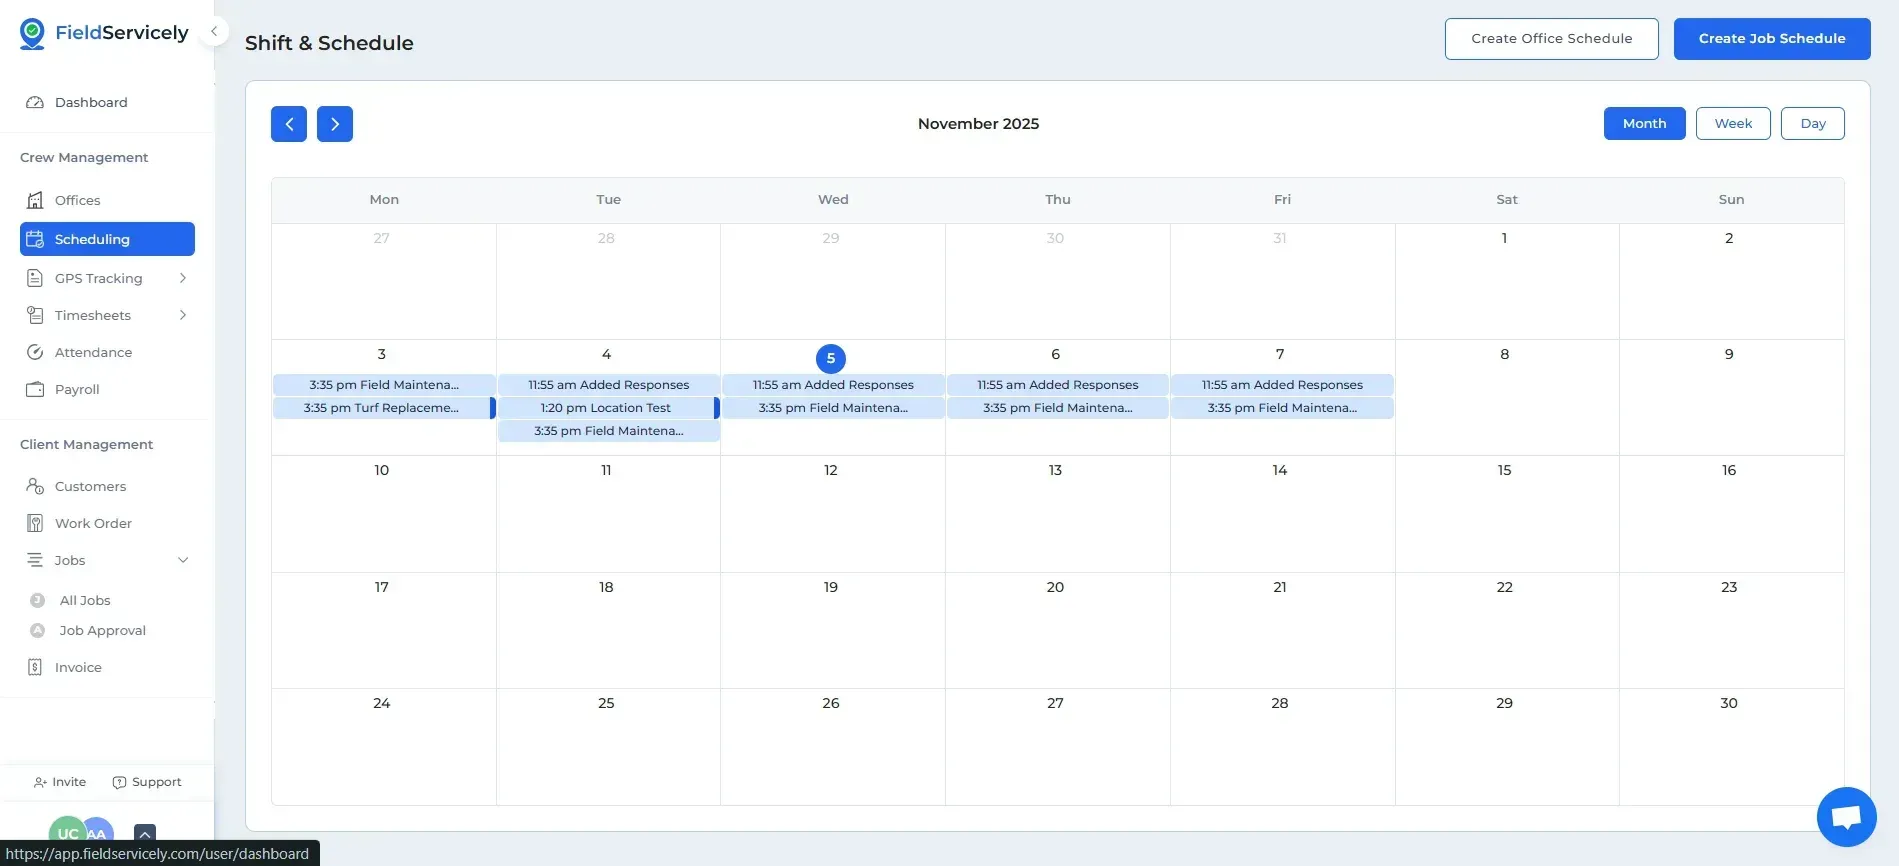The height and width of the screenshot is (866, 1899).
Task: Click the previous month arrow button
Action: (x=288, y=124)
